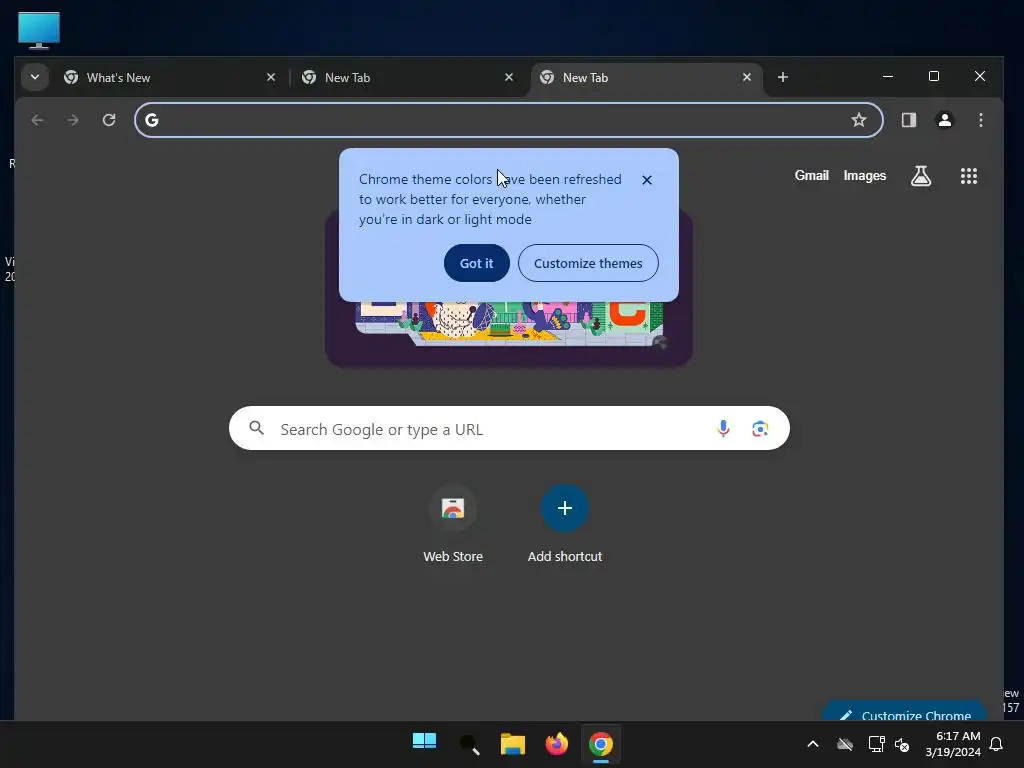
Task: Open the Chrome side panel
Action: (x=909, y=120)
